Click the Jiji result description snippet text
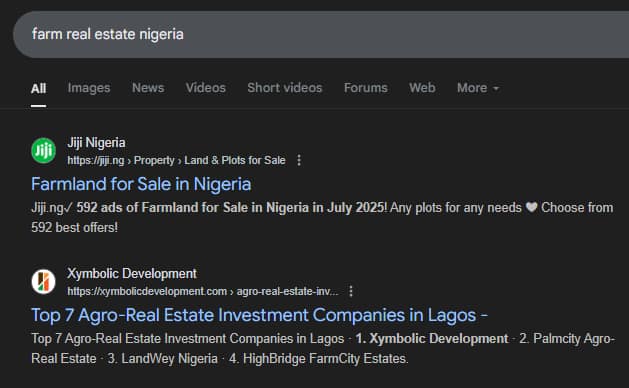629x388 pixels. pos(322,217)
